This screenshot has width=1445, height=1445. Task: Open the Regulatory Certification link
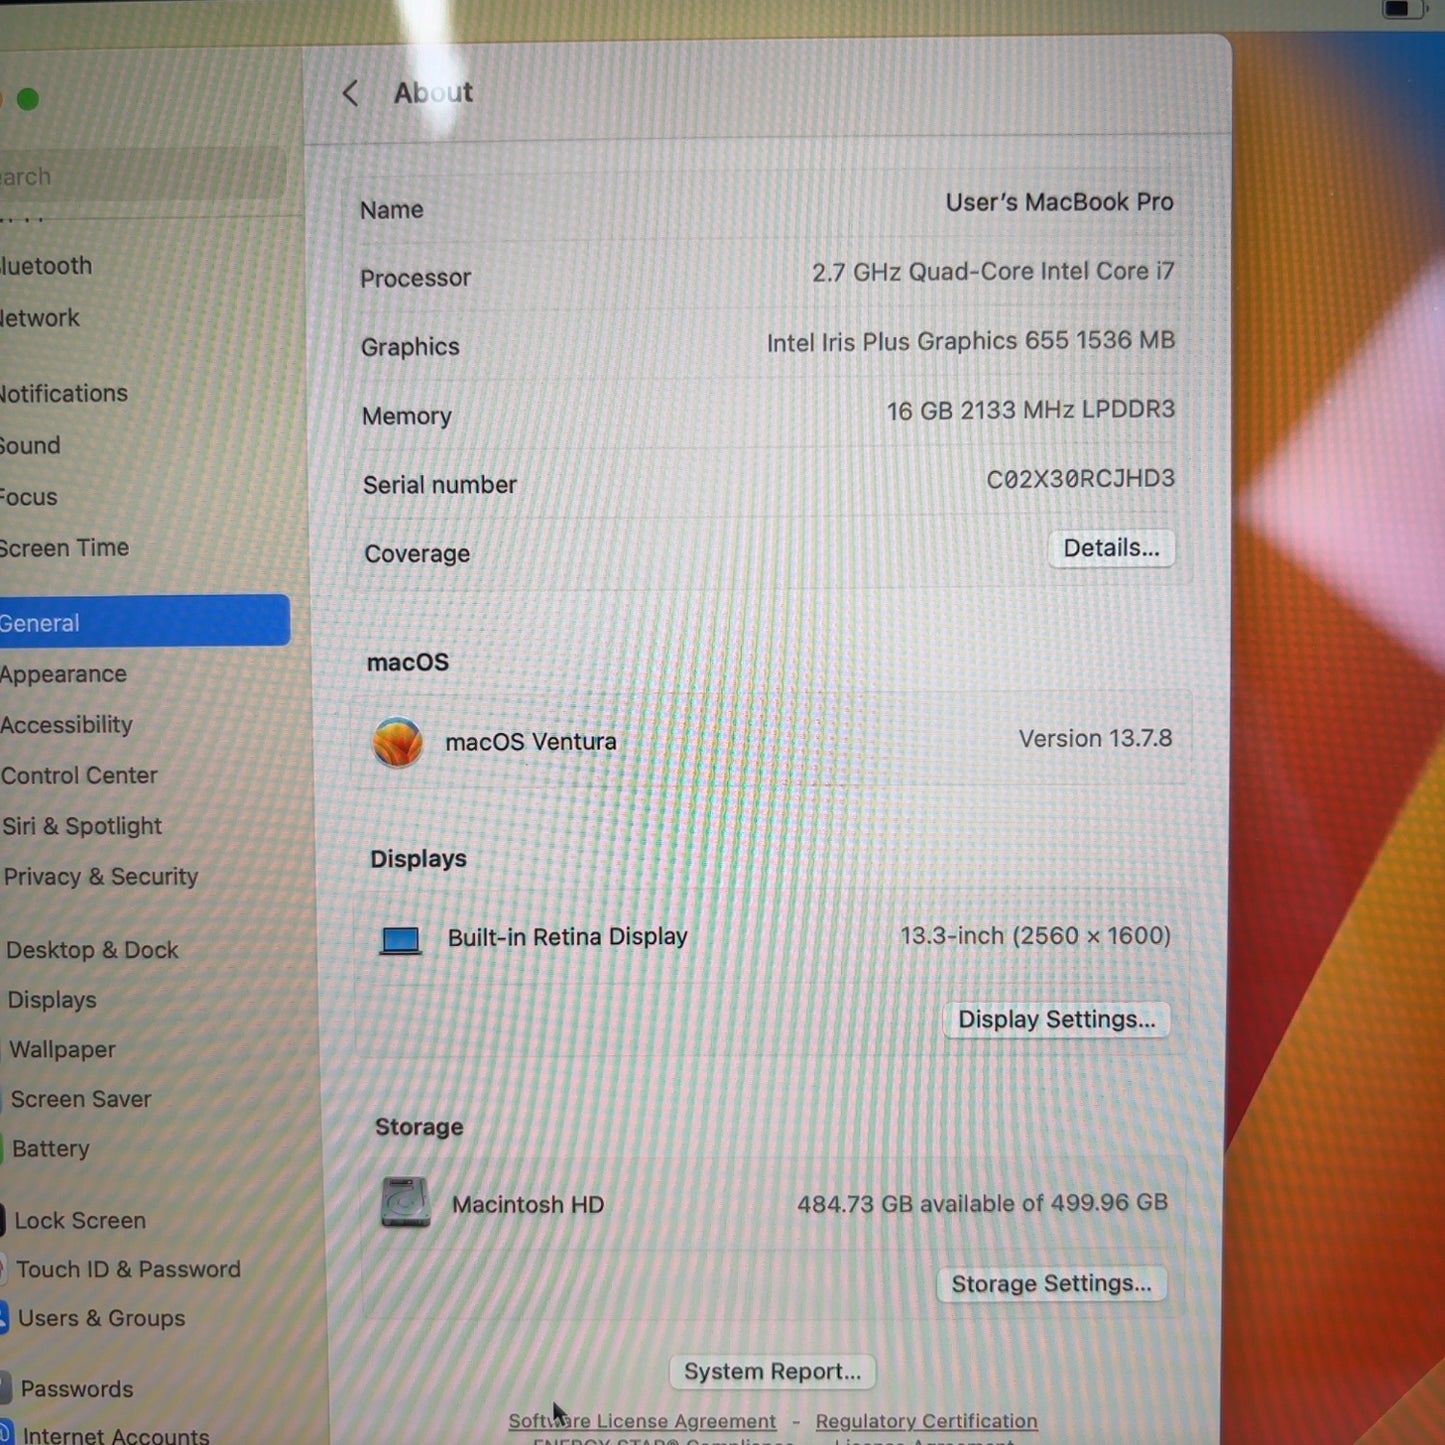tap(926, 1421)
